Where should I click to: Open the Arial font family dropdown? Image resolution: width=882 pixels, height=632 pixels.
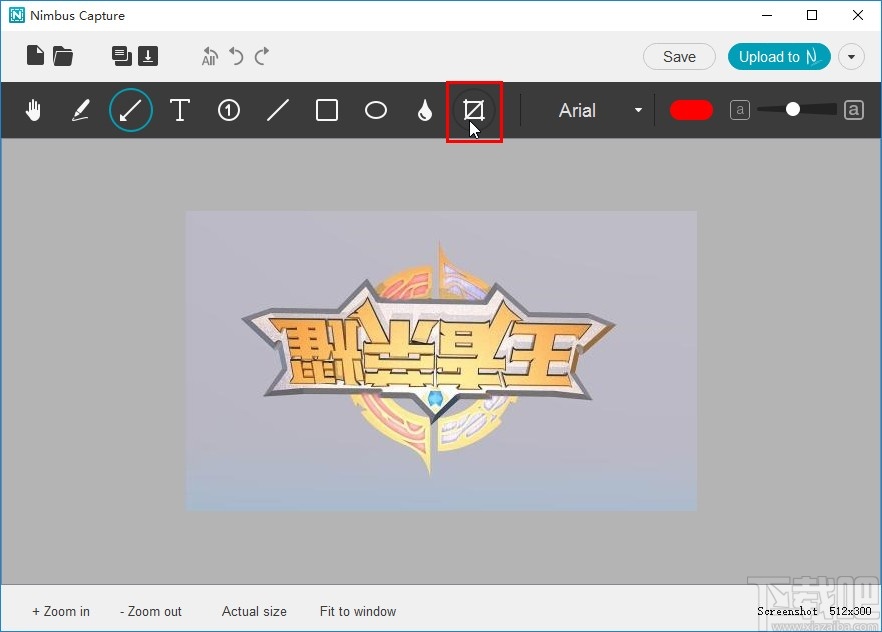coord(637,110)
